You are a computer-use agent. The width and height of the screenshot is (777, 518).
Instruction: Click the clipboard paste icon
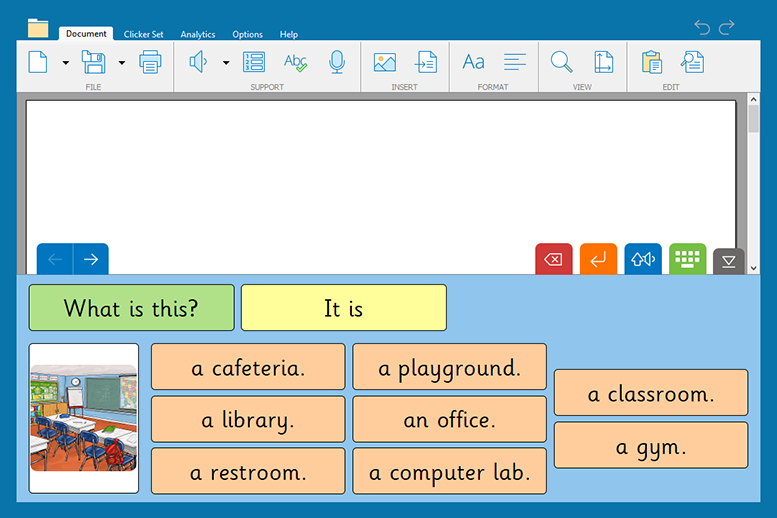click(651, 63)
